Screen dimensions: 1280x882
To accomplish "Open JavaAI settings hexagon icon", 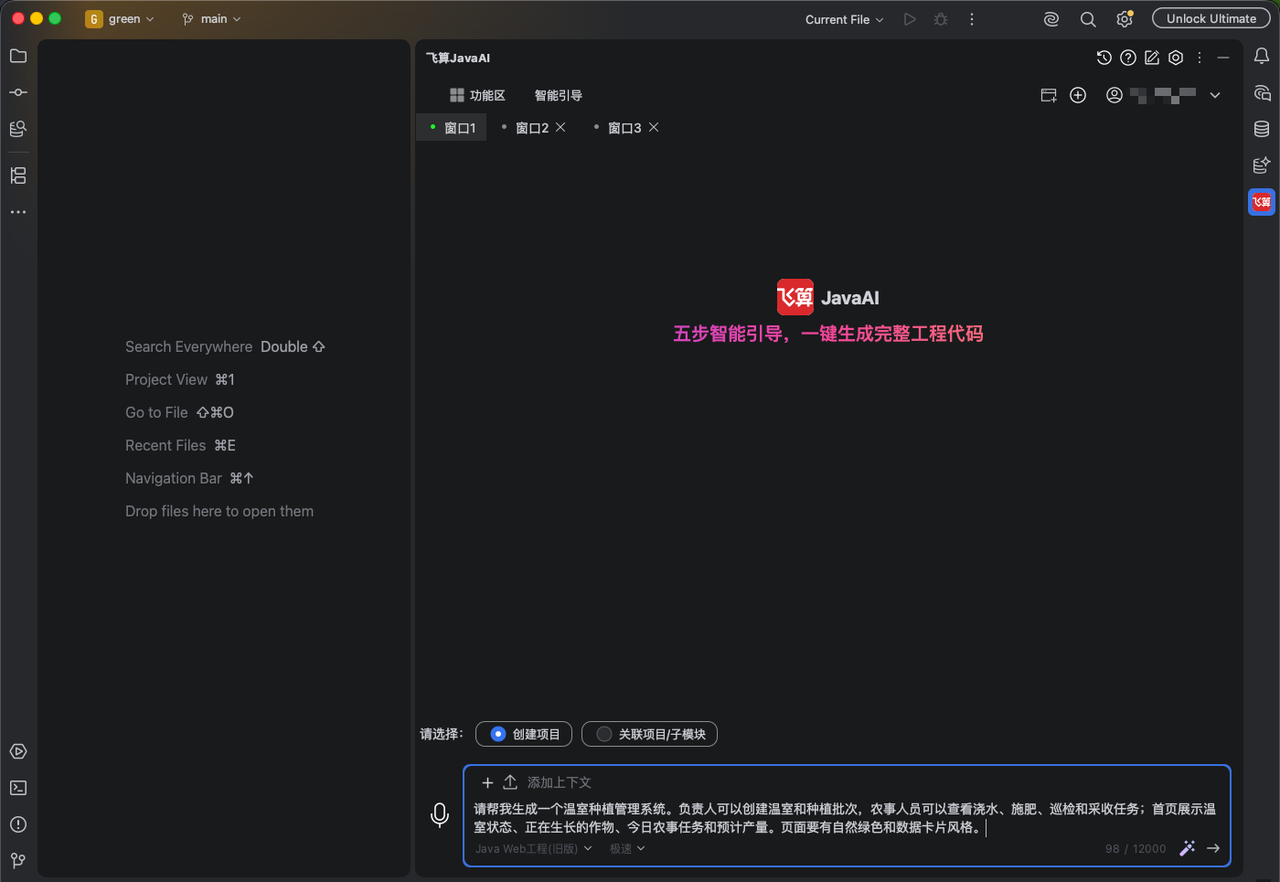I will coord(1176,58).
